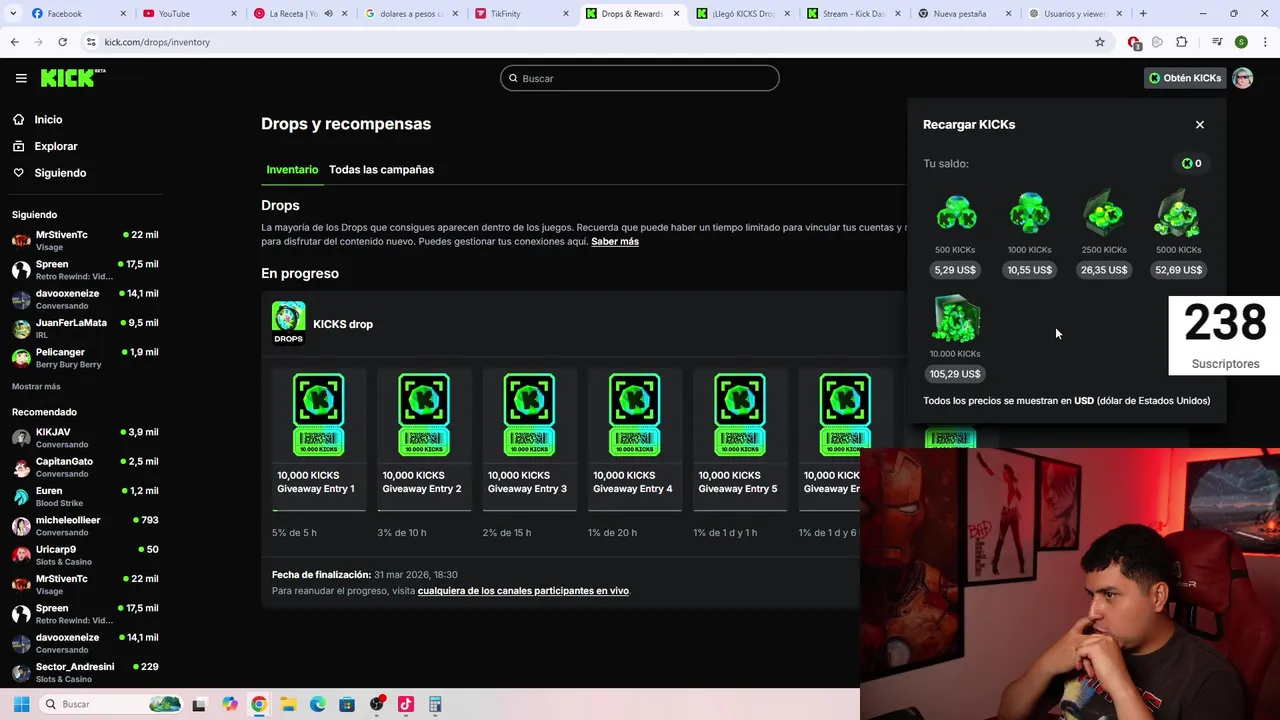Click the Windows taskbar Buscar box

(x=111, y=704)
